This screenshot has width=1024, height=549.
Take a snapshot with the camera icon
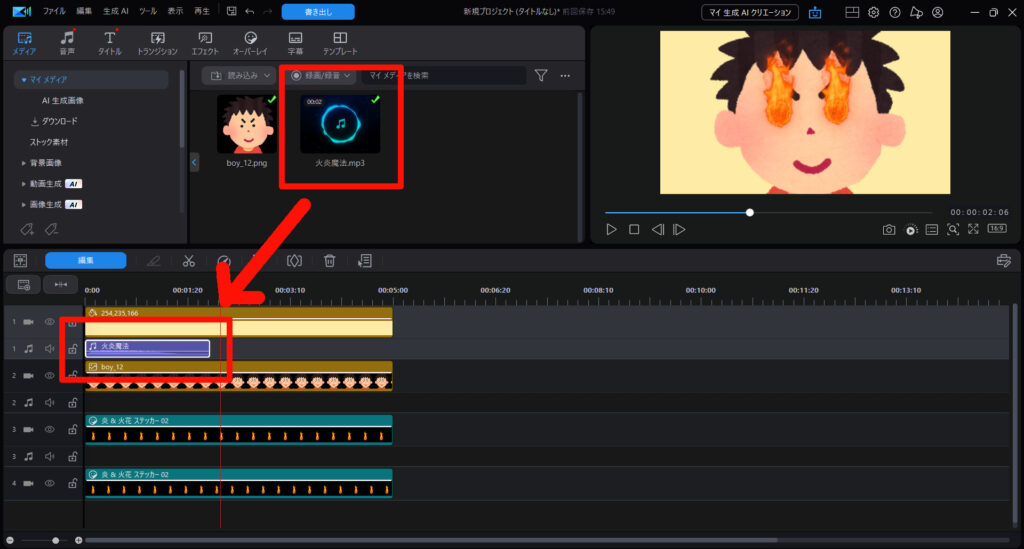888,230
